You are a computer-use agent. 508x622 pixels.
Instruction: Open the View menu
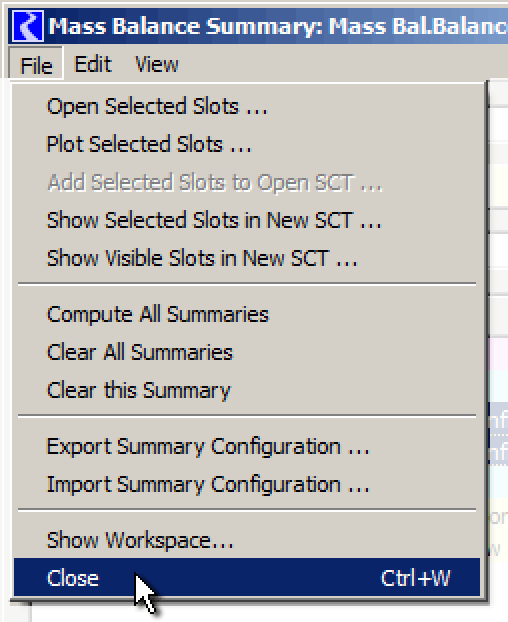(157, 64)
